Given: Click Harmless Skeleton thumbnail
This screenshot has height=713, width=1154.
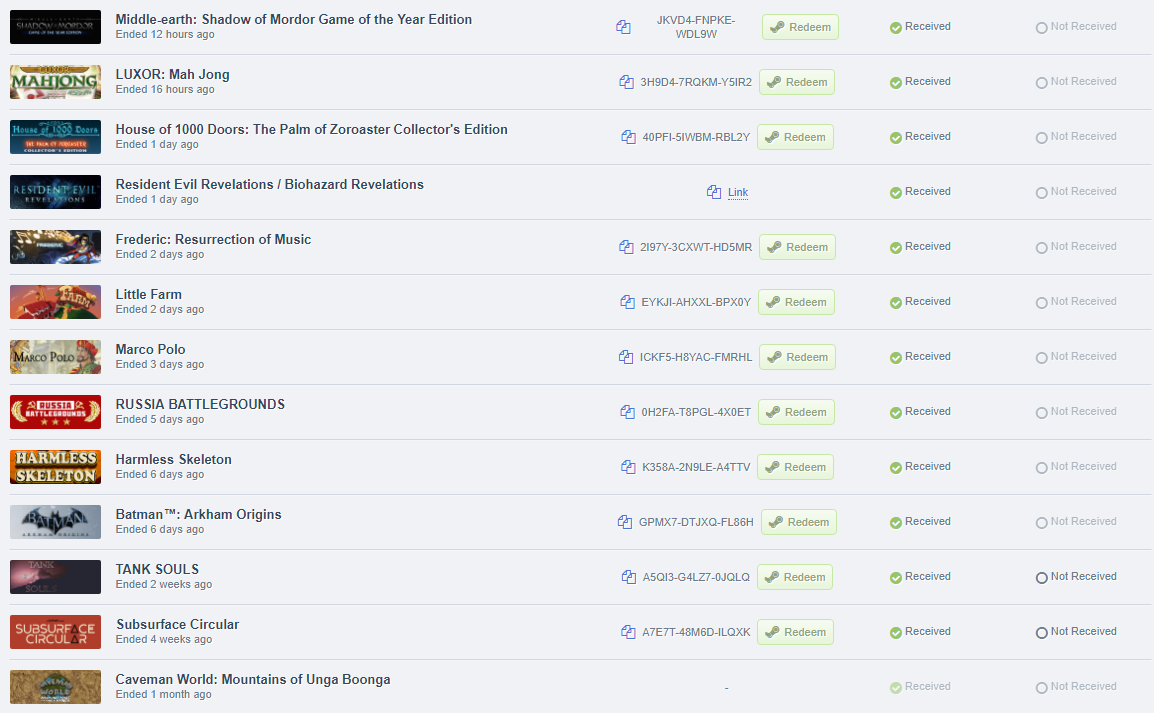Looking at the screenshot, I should tap(55, 467).
